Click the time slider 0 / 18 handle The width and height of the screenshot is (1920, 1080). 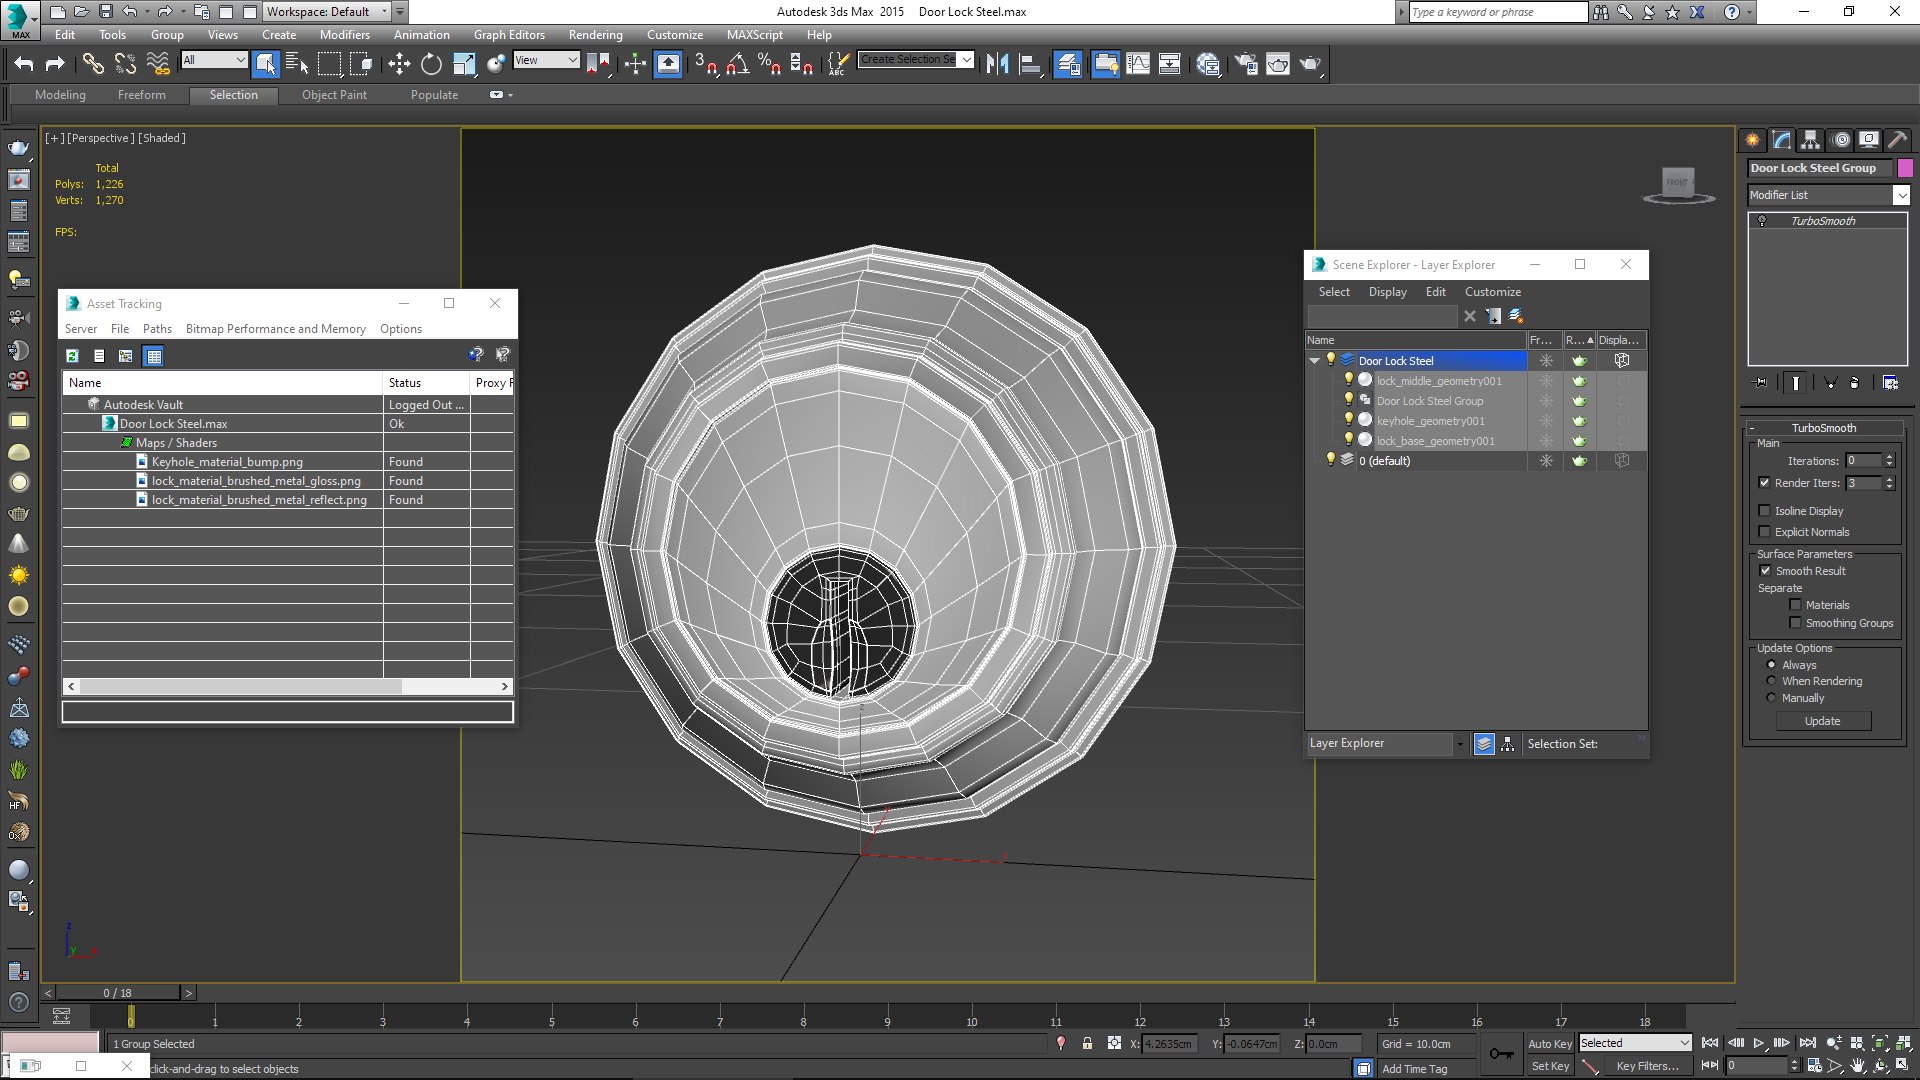click(118, 993)
